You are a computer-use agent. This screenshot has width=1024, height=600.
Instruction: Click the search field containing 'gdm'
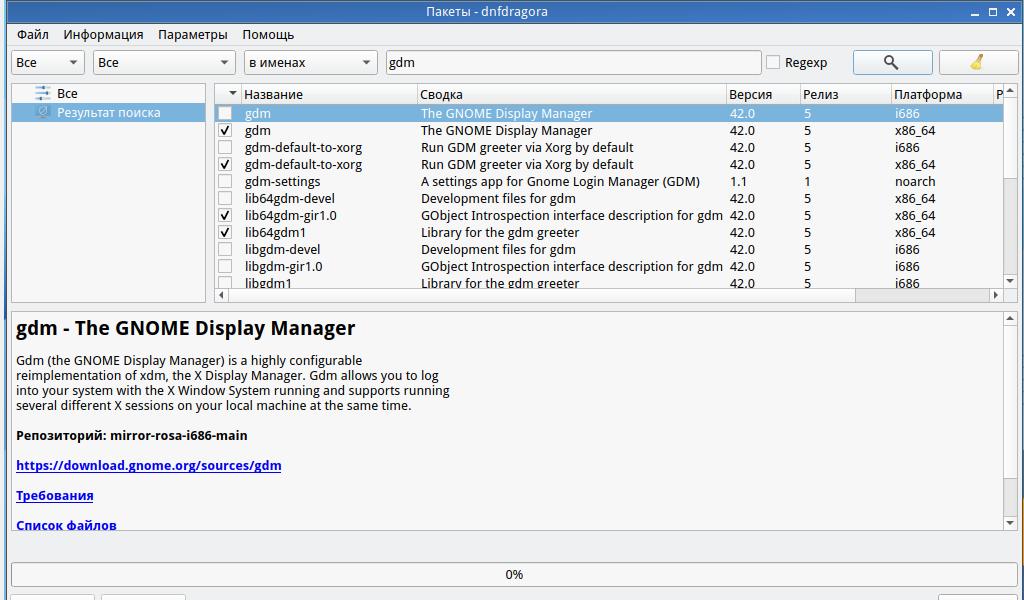pos(573,62)
